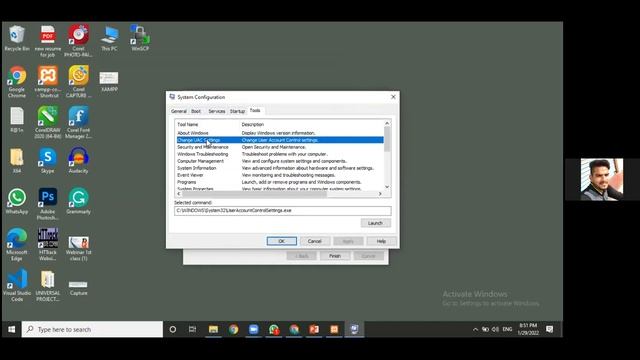Open the notification center icon

549,329
